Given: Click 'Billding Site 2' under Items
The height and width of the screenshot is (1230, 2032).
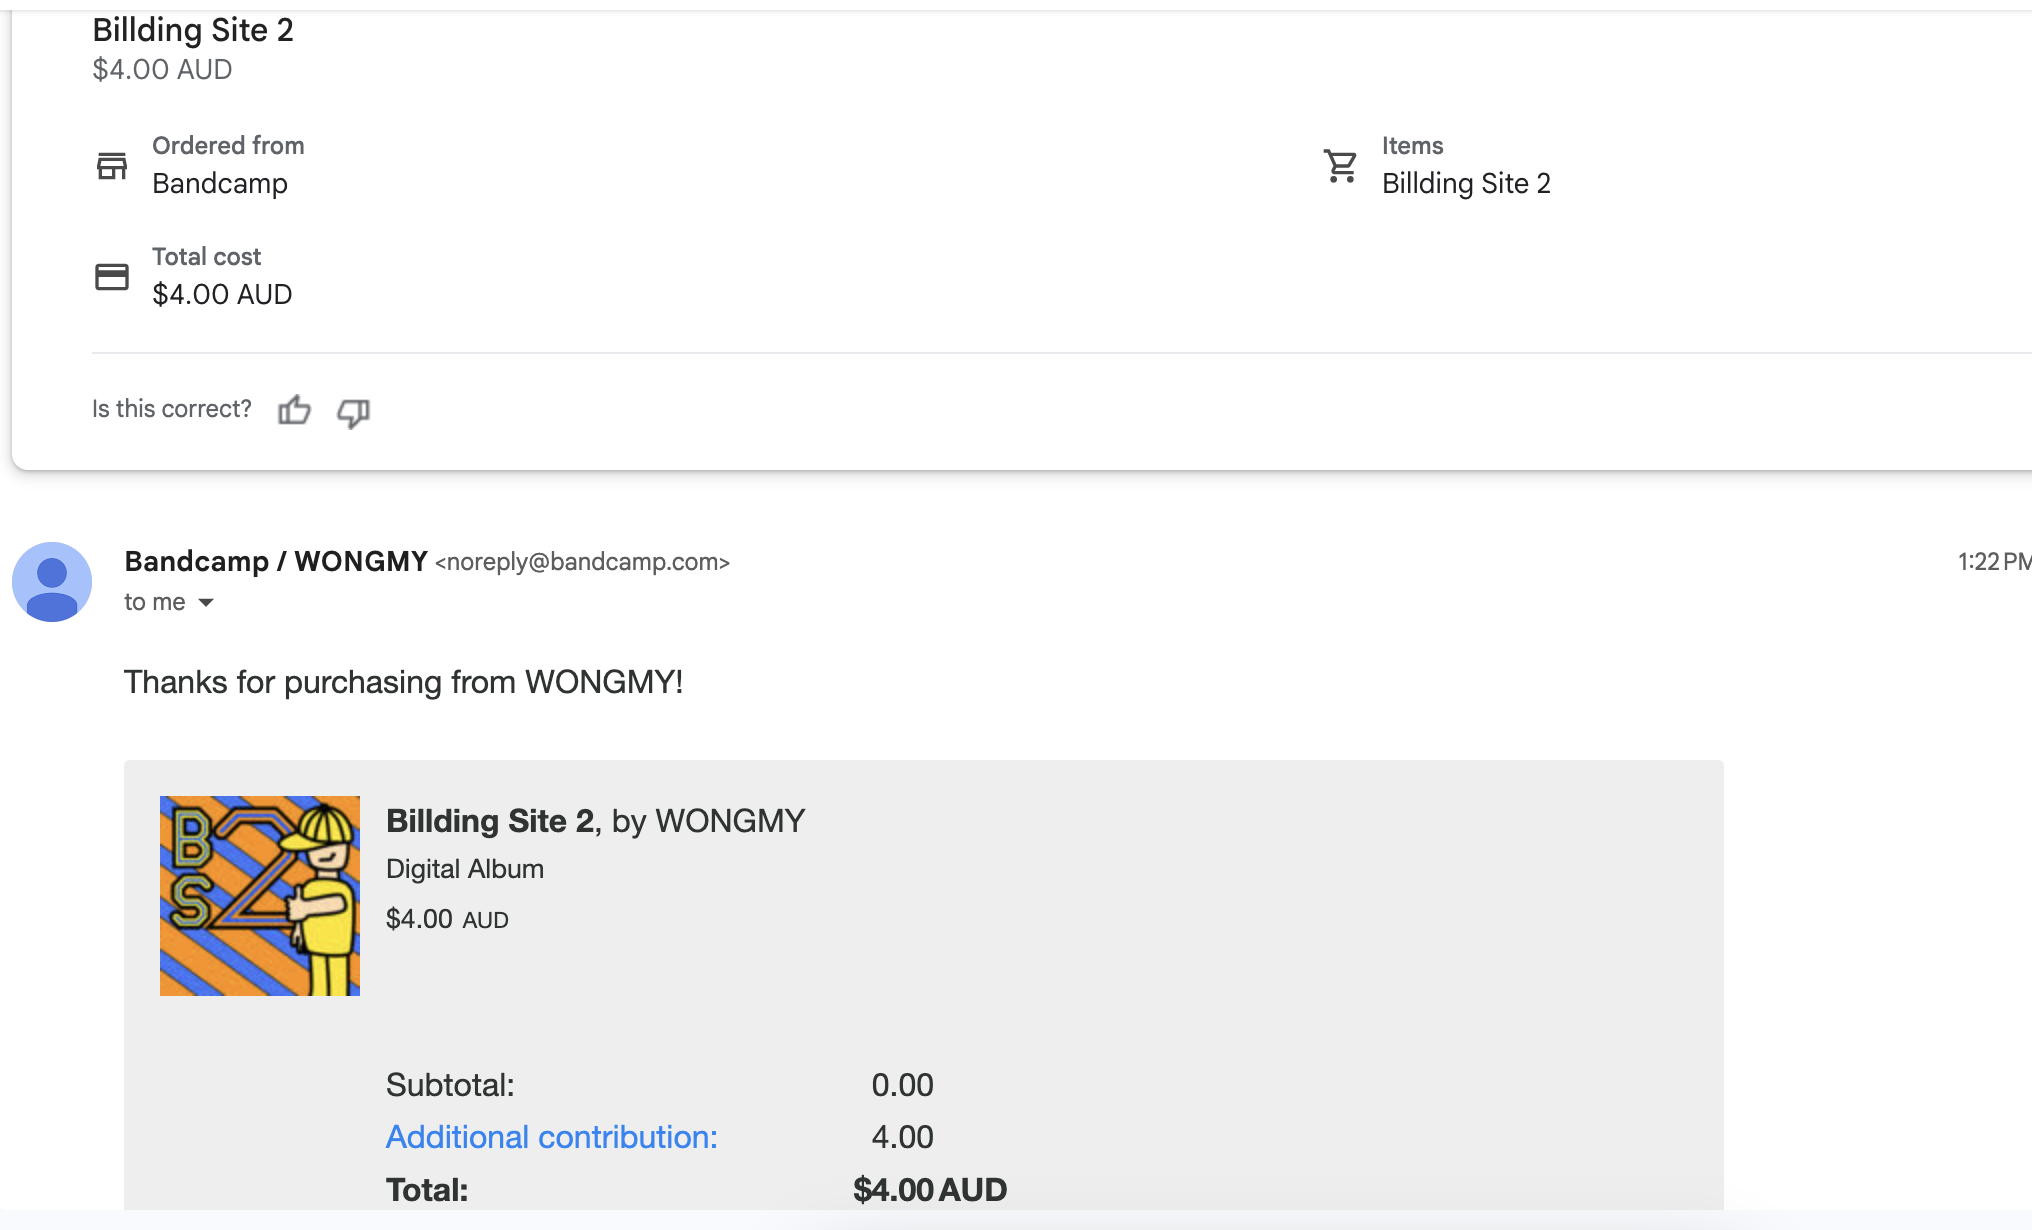Looking at the screenshot, I should 1466,184.
